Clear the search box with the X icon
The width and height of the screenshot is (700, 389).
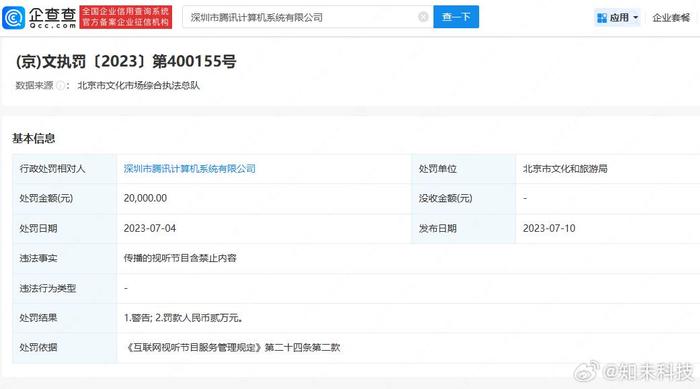pyautogui.click(x=423, y=17)
